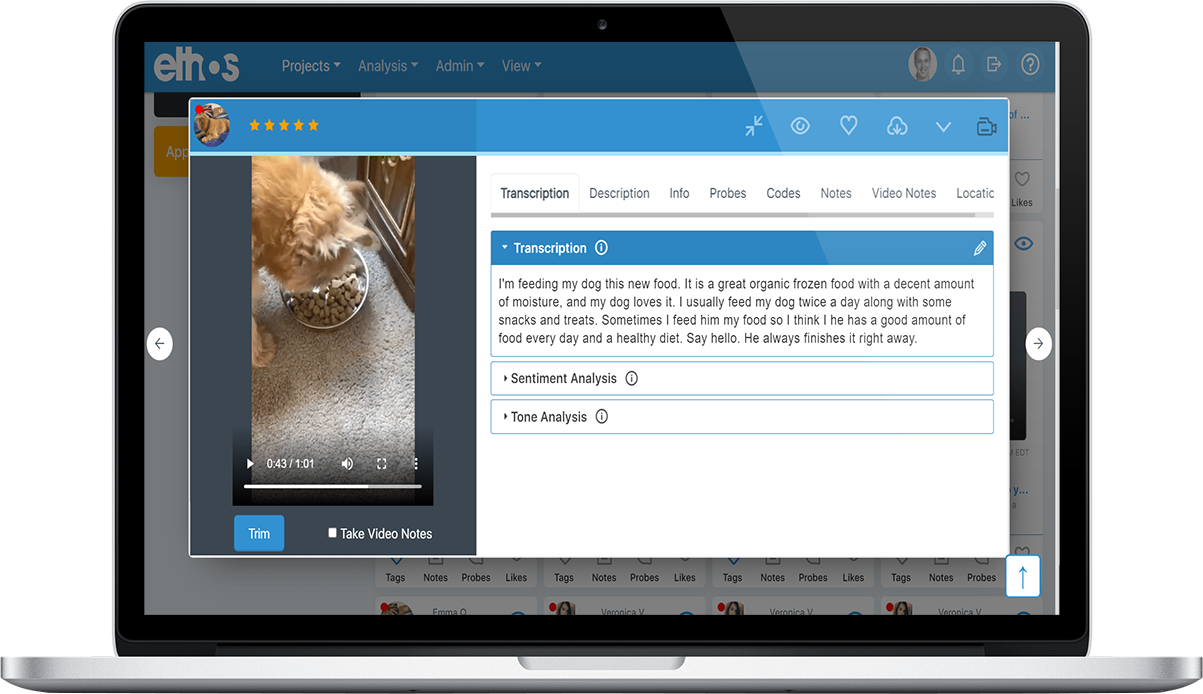The width and height of the screenshot is (1203, 694).
Task: Collapse the media viewer with the shrink icon
Action: [753, 126]
